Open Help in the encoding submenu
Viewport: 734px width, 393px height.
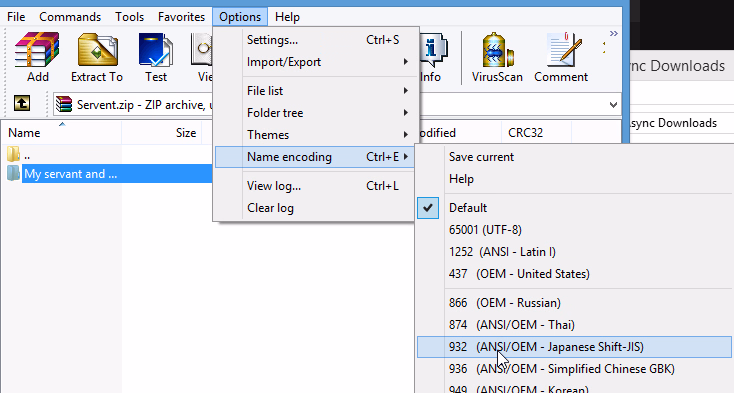(x=574, y=179)
